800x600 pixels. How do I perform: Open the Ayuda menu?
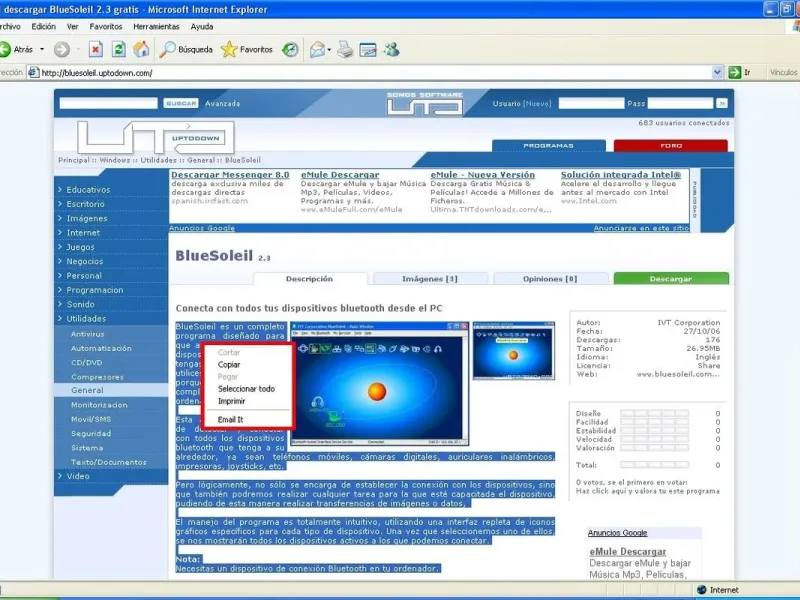pyautogui.click(x=202, y=27)
